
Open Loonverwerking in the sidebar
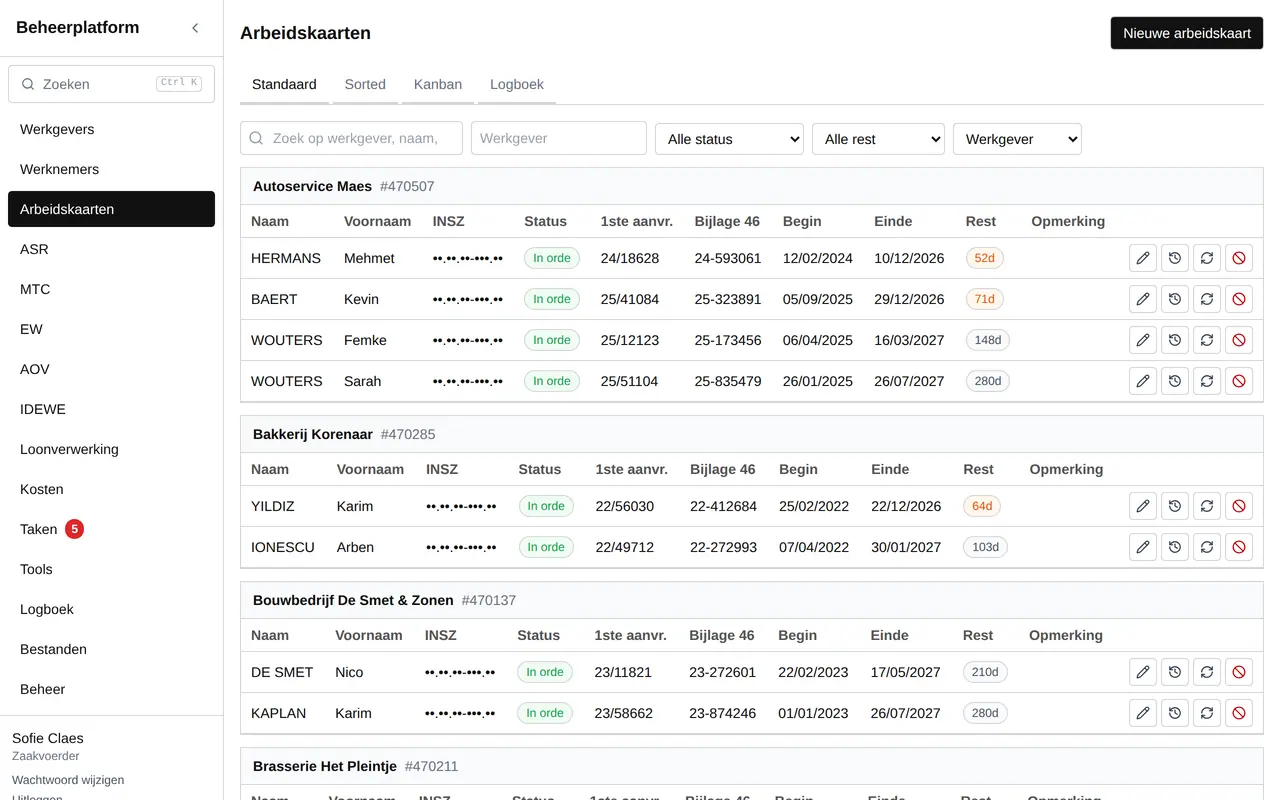coord(111,449)
